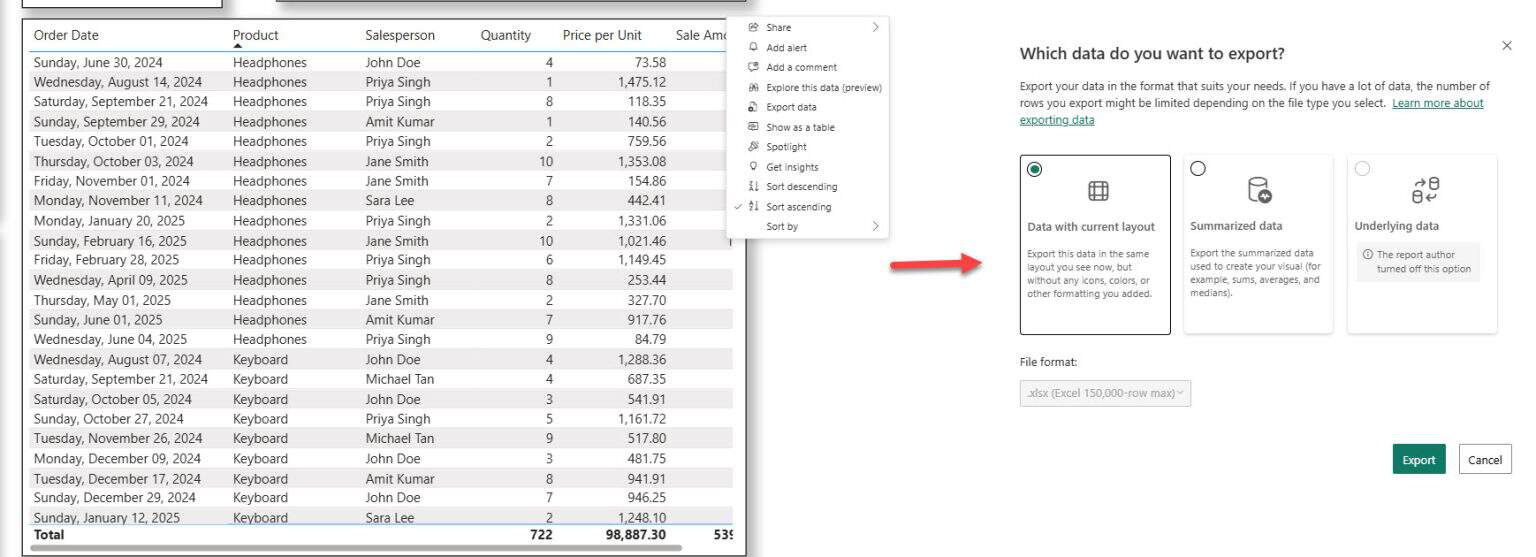Click the sort arrow under Product header
Viewport: 1536px width, 557px height.
238,46
